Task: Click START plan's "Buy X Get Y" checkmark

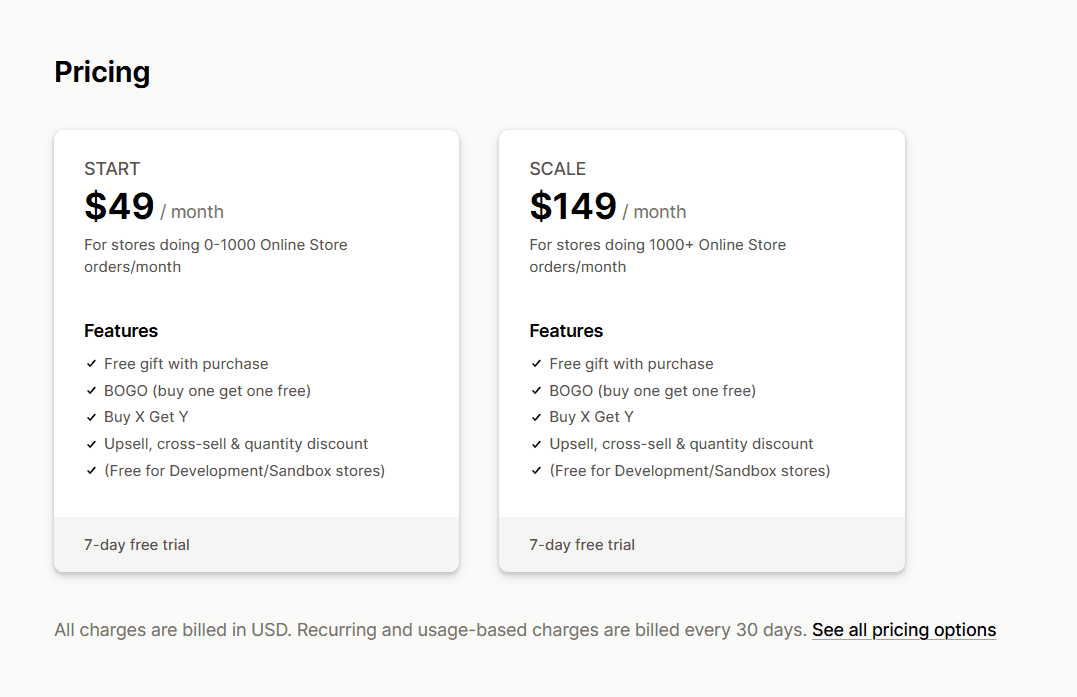Action: pyautogui.click(x=91, y=417)
